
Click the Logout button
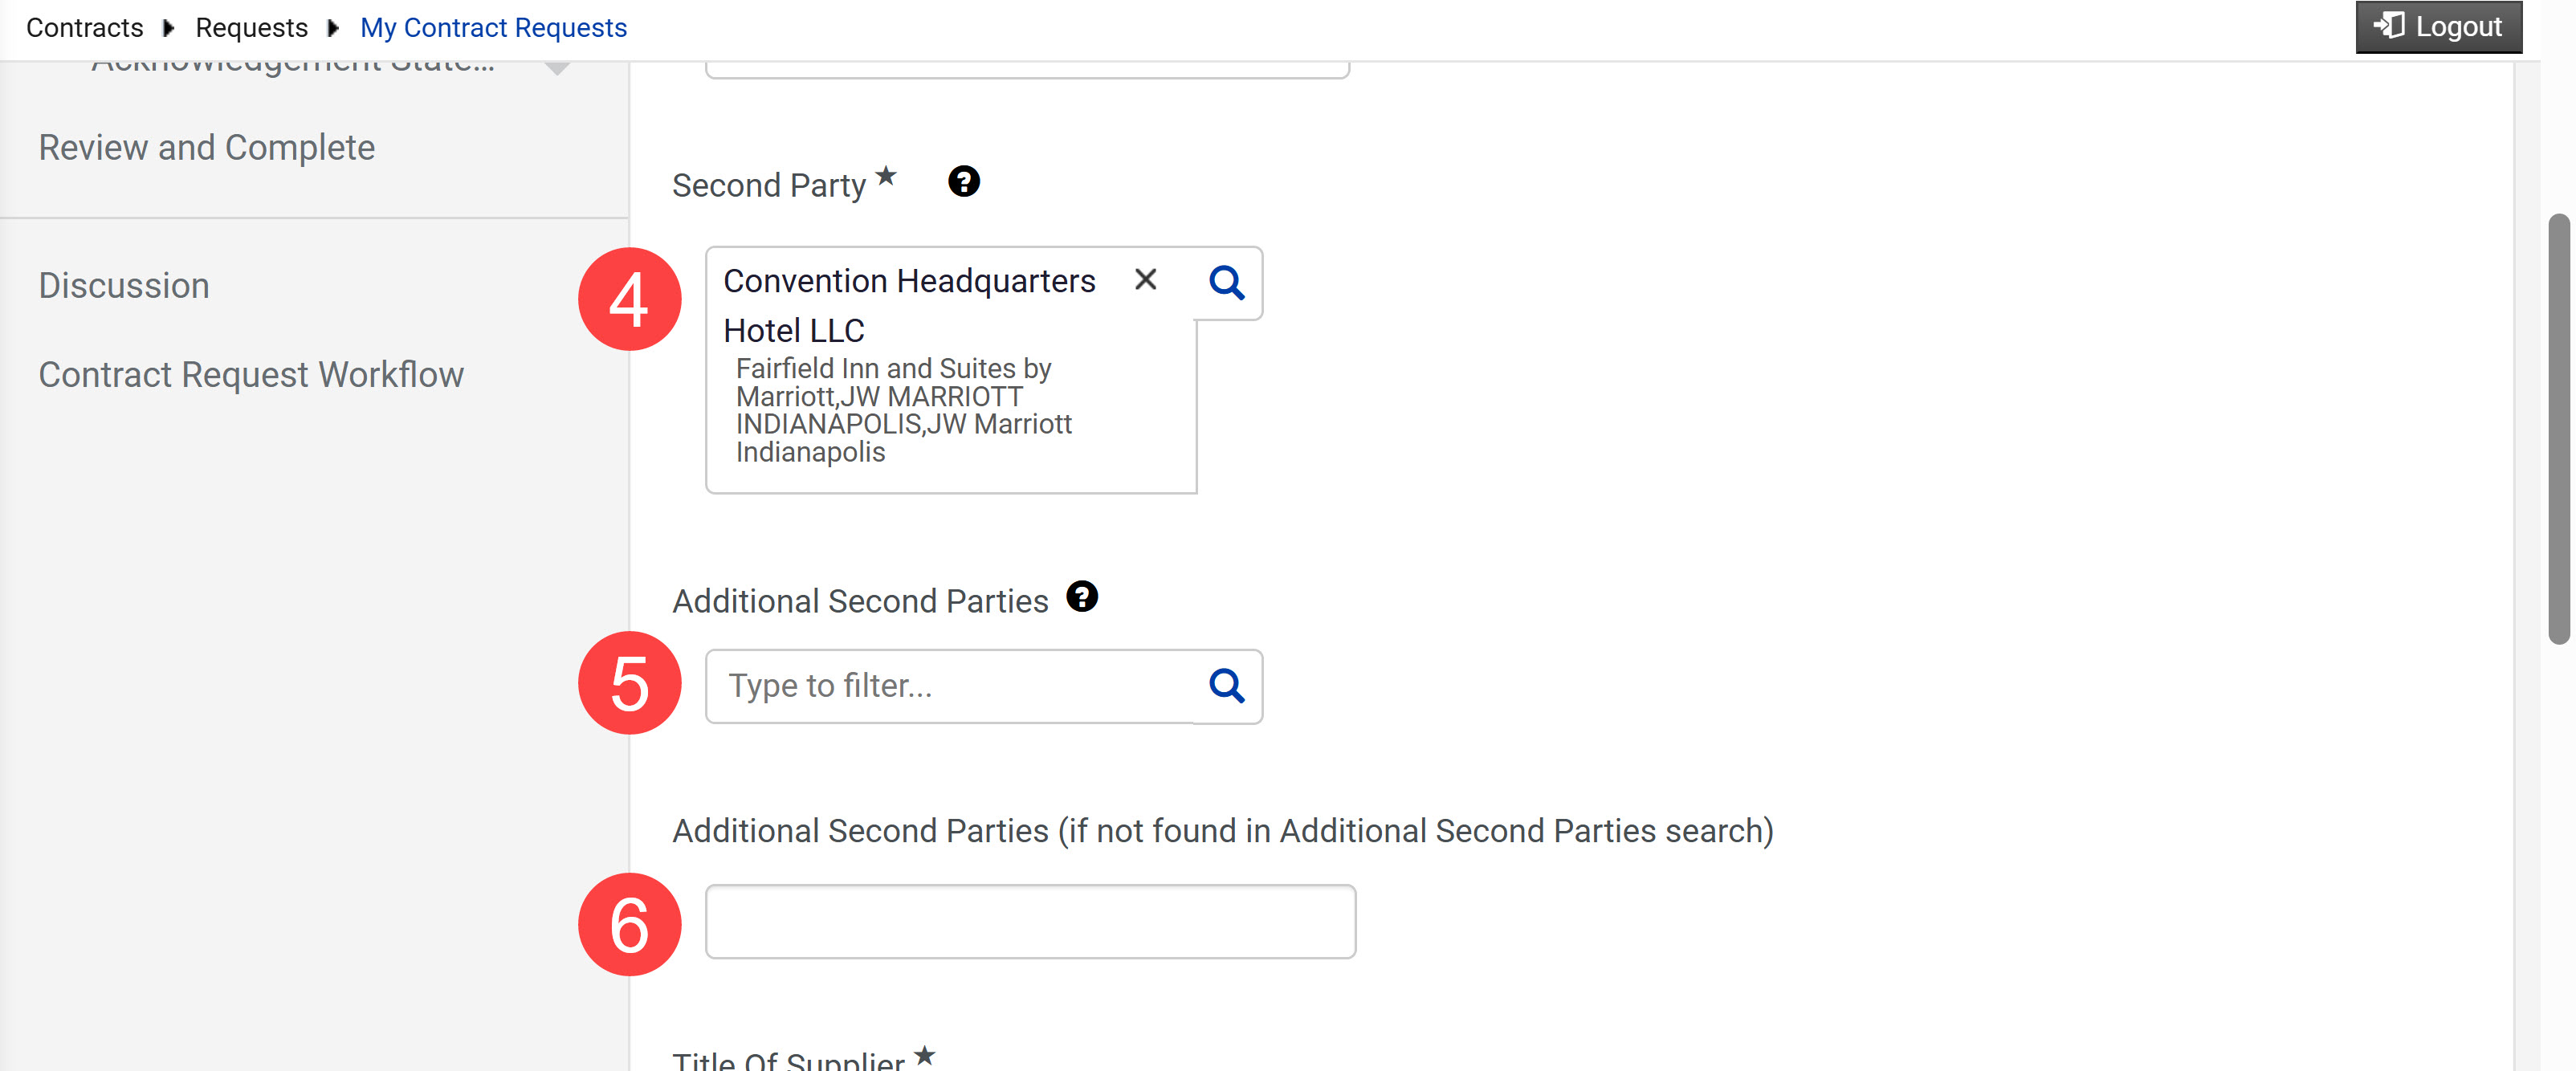2438,27
